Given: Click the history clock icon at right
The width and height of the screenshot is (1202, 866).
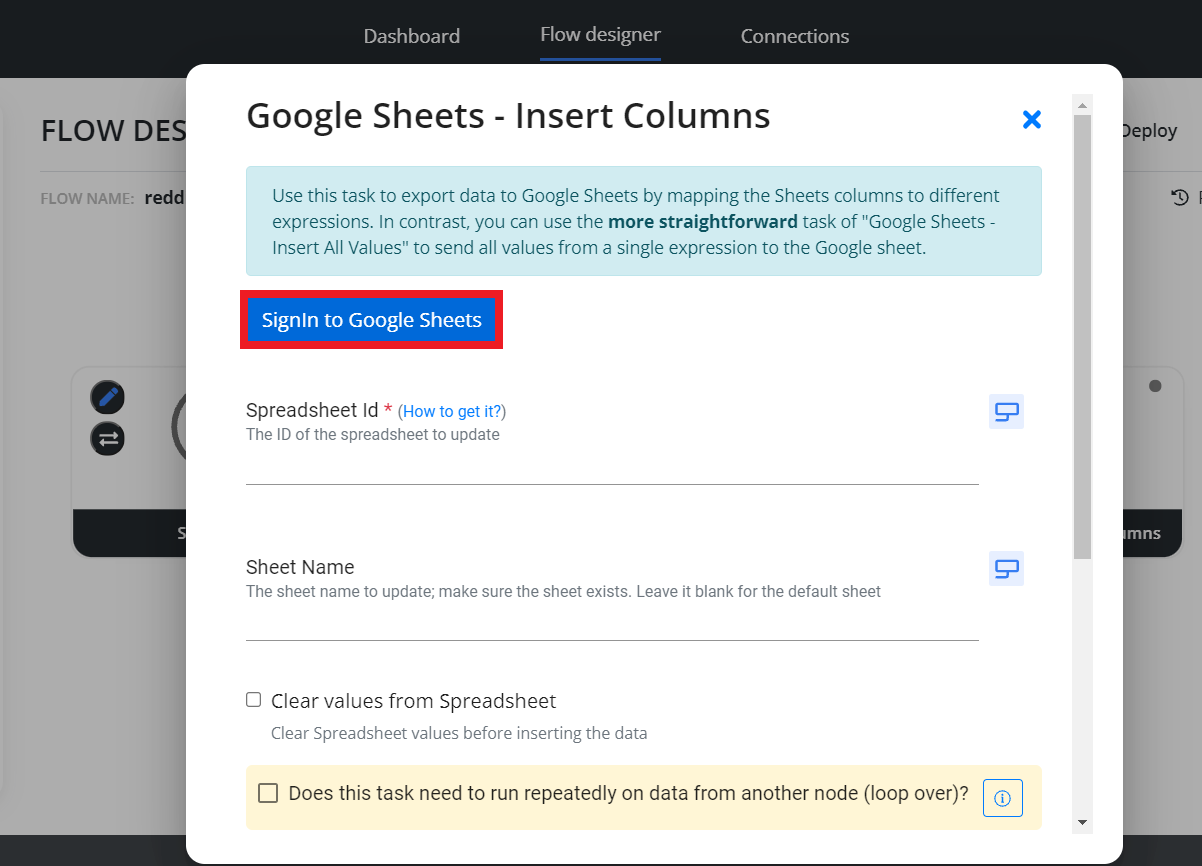Looking at the screenshot, I should pos(1180,198).
